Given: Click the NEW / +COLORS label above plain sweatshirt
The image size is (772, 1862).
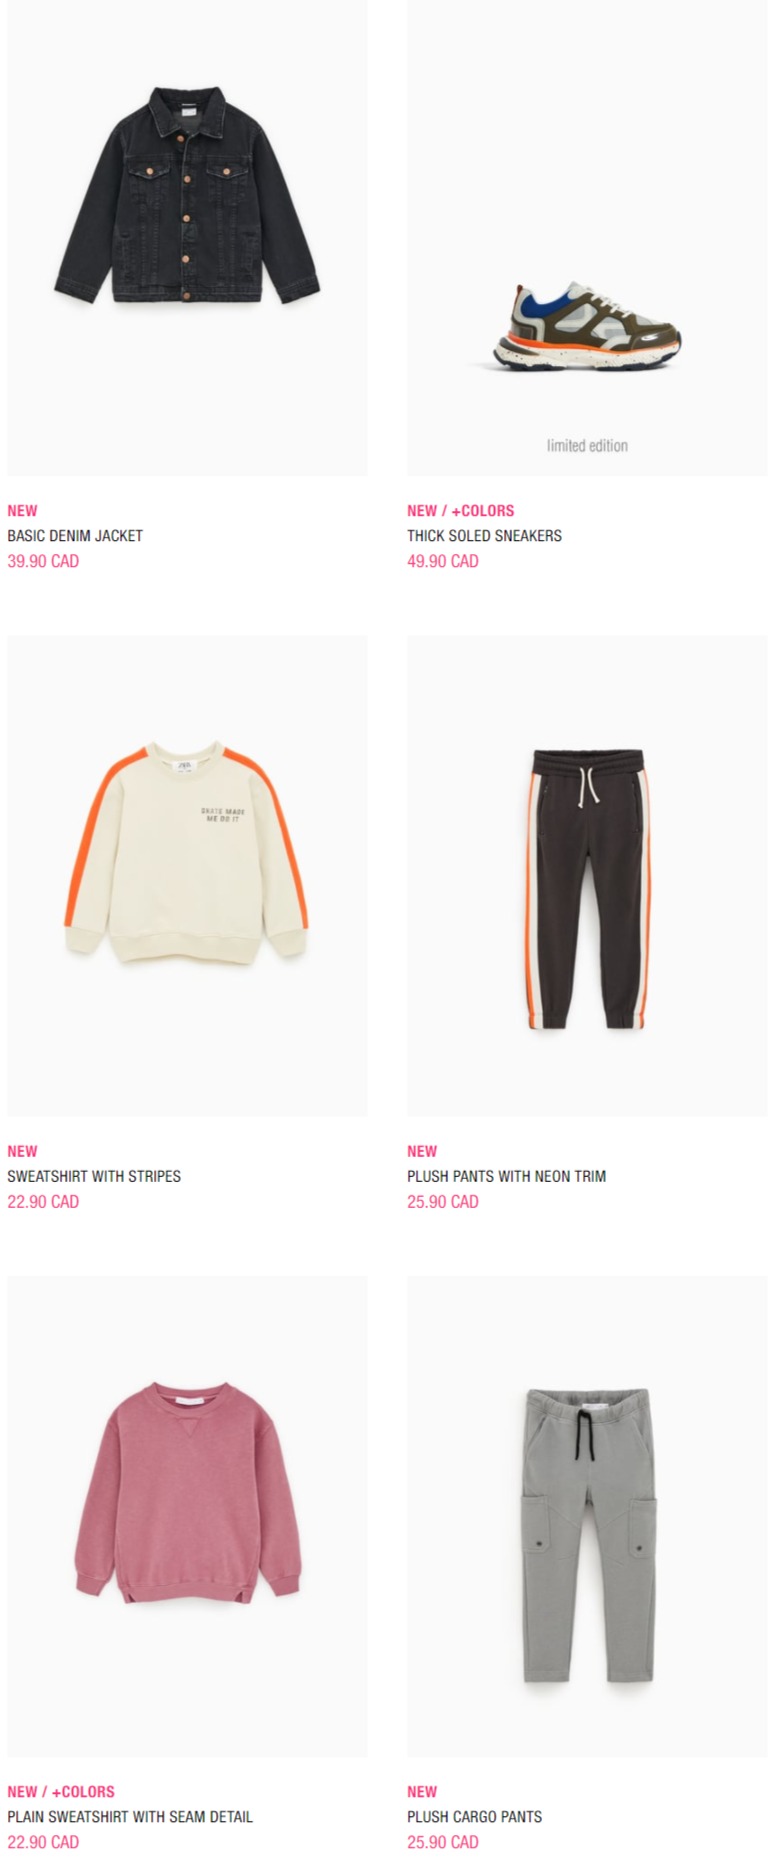Looking at the screenshot, I should (x=61, y=1791).
